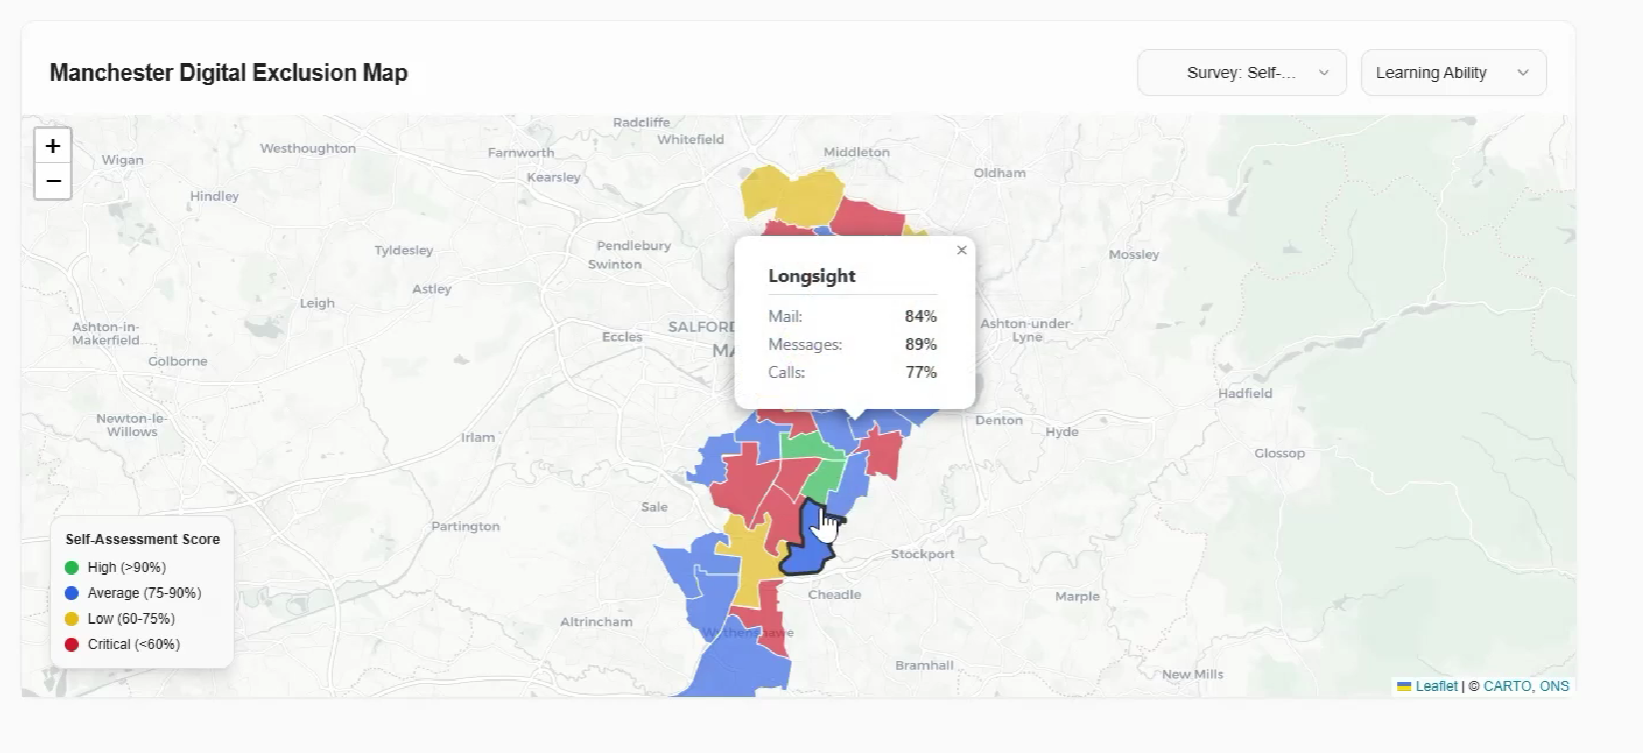Click the Longsight popup heading
Image resolution: width=1643 pixels, height=753 pixels.
click(x=812, y=276)
